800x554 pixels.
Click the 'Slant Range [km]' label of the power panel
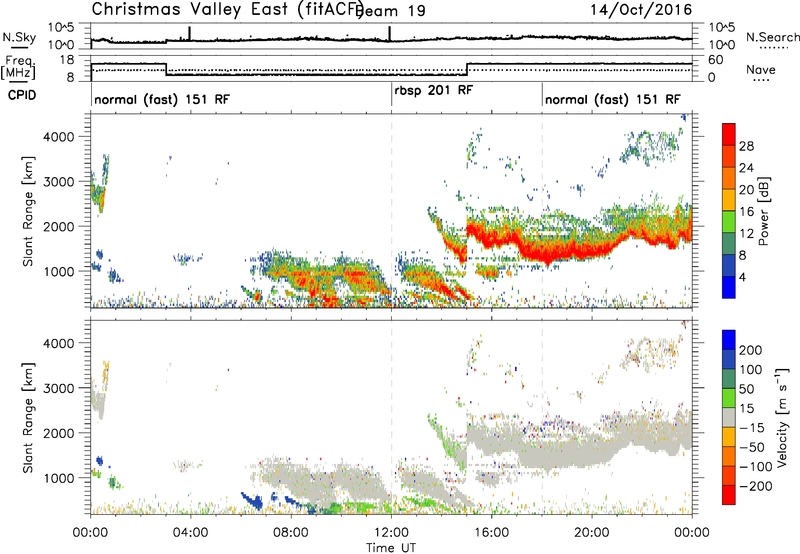click(x=28, y=211)
